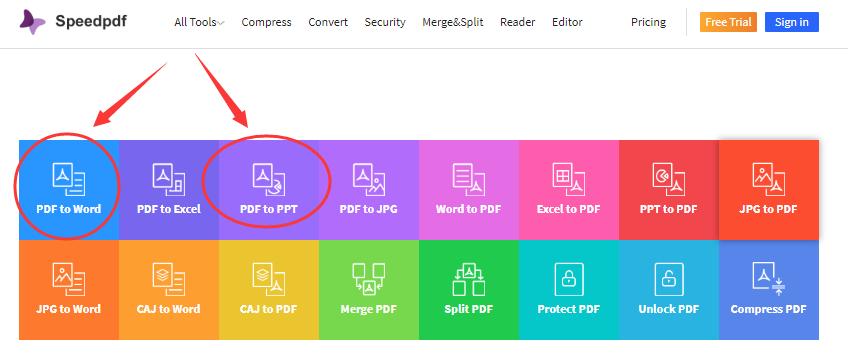Open the JPG to Word tool
848x364 pixels.
(x=69, y=290)
